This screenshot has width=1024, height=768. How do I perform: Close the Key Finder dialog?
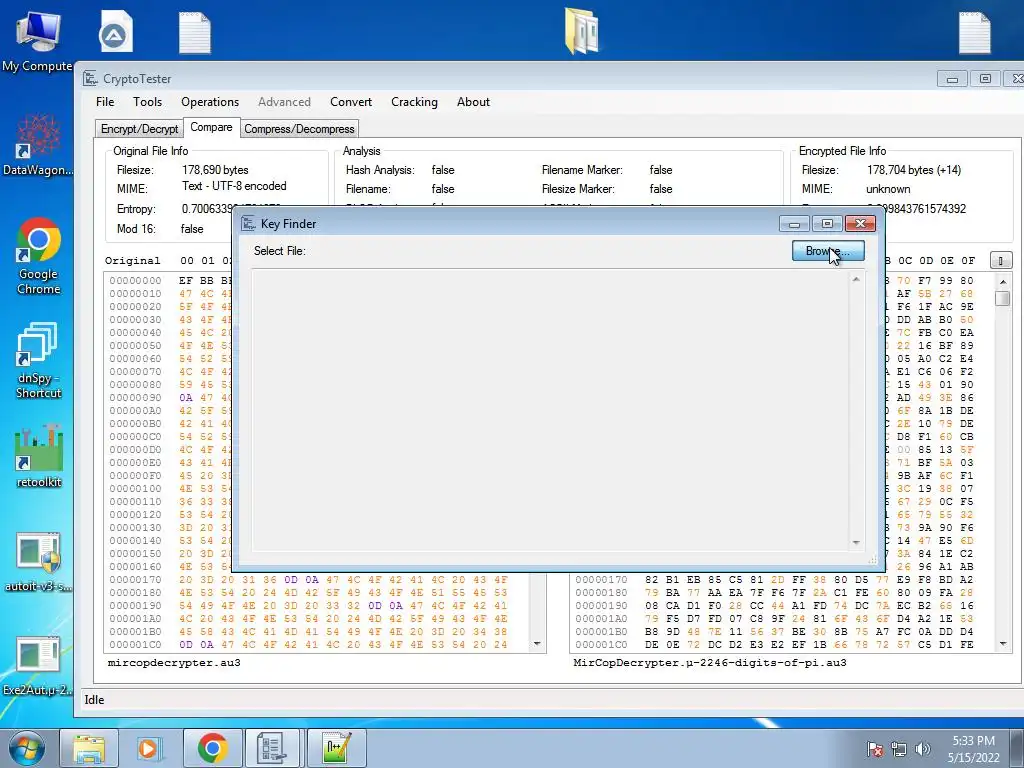tap(860, 224)
